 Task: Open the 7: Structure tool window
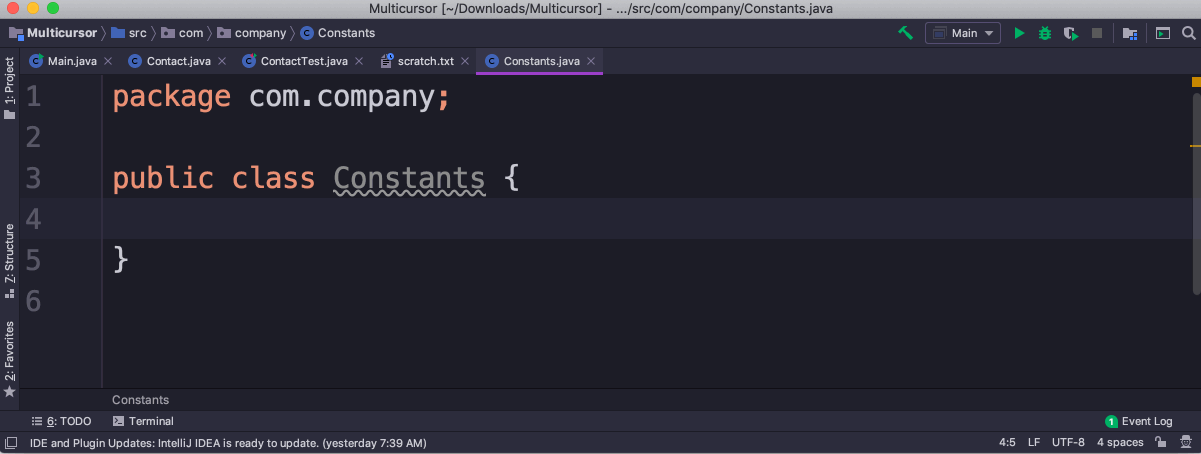tap(10, 260)
